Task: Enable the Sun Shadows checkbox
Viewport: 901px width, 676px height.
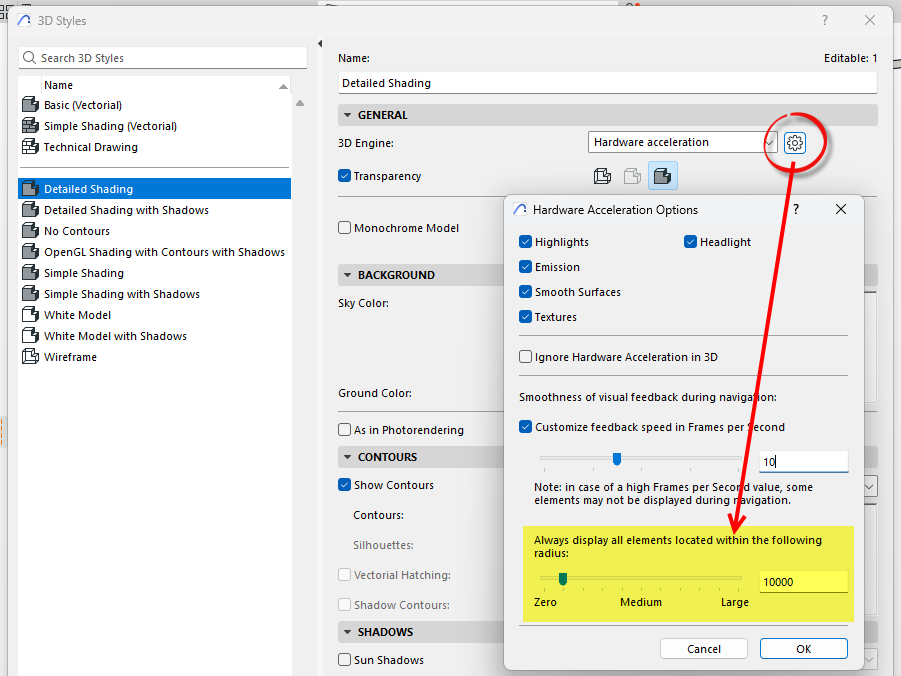Action: click(x=344, y=659)
